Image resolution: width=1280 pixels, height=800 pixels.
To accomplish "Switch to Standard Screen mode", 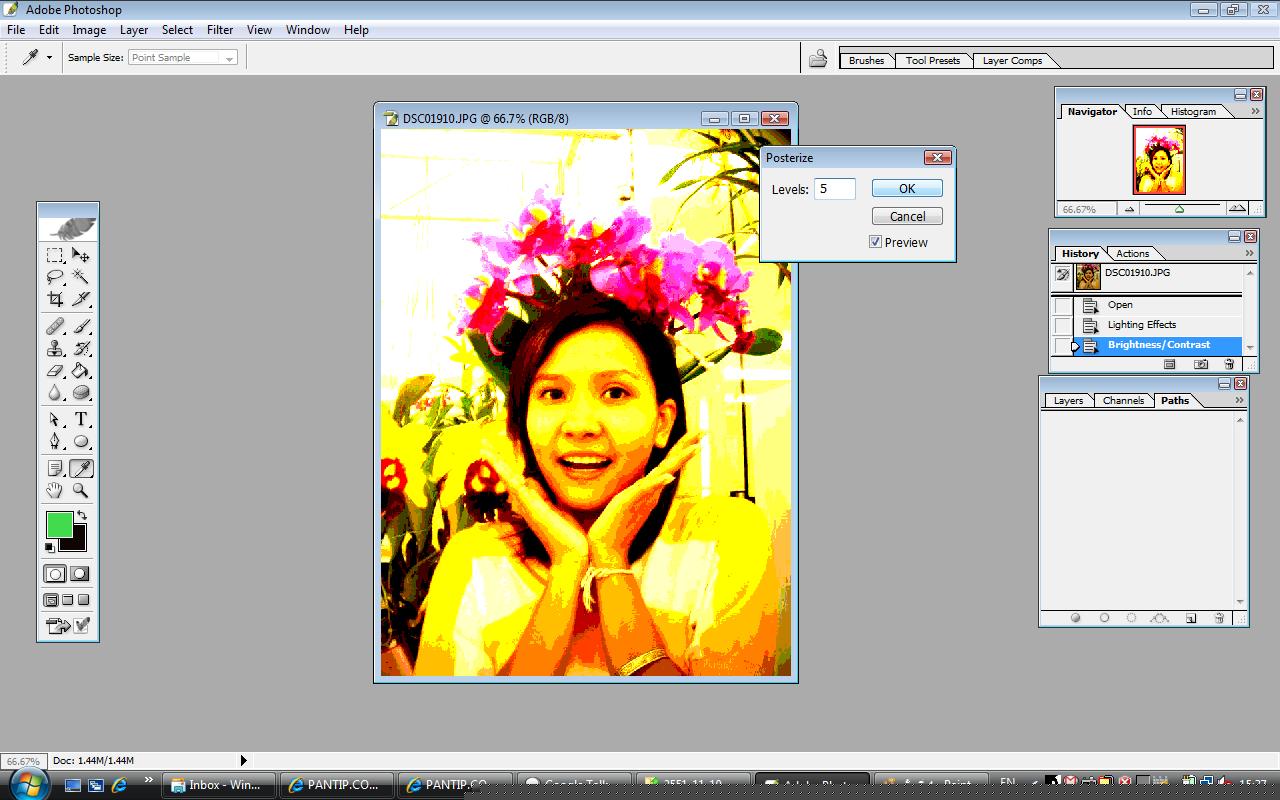I will click(x=51, y=600).
